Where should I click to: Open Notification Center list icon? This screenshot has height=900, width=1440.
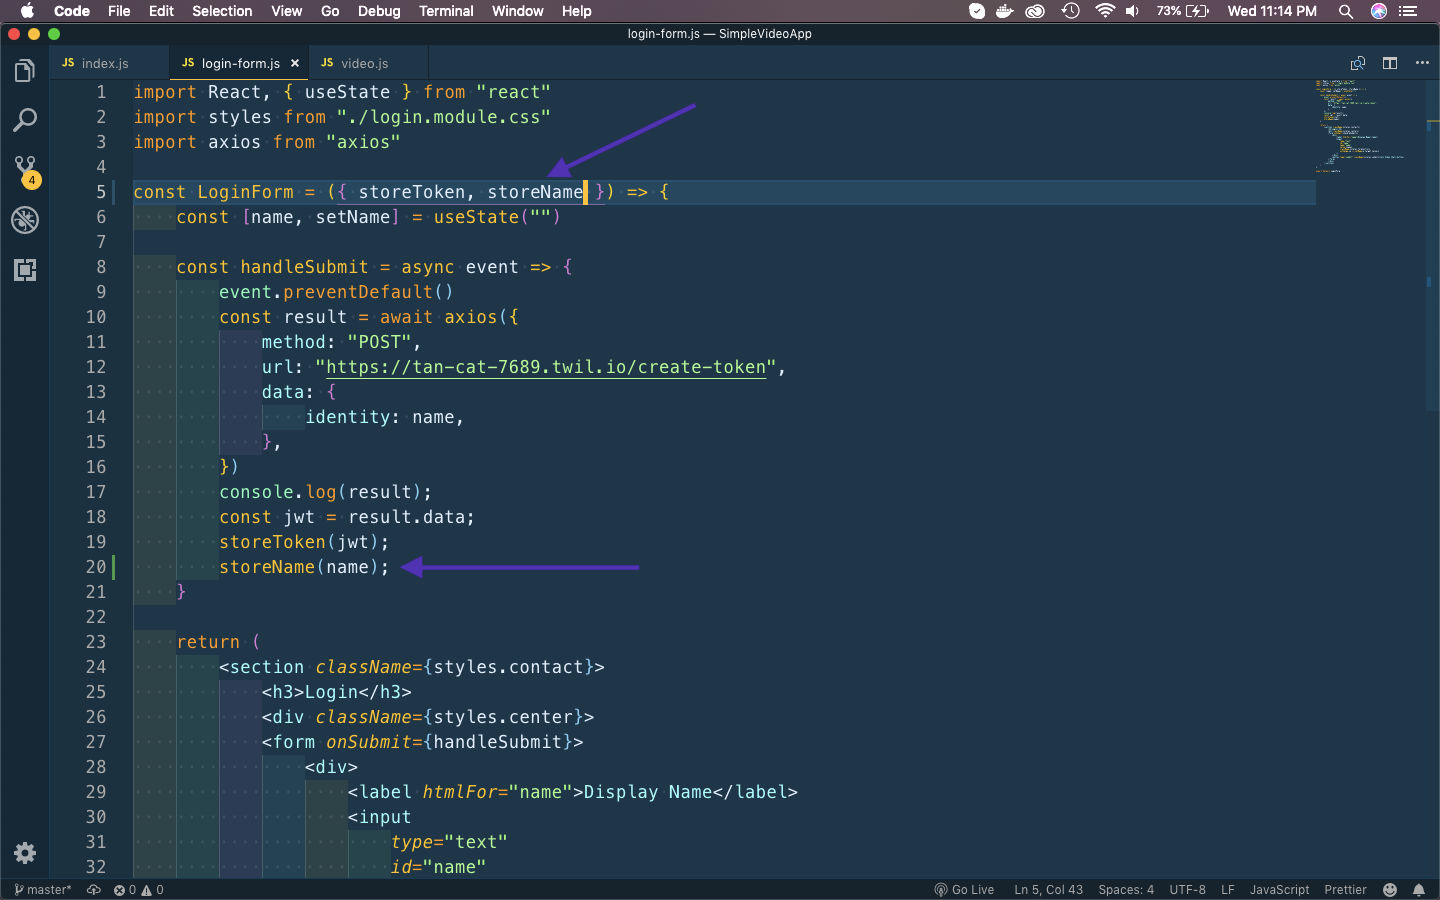(x=1409, y=11)
